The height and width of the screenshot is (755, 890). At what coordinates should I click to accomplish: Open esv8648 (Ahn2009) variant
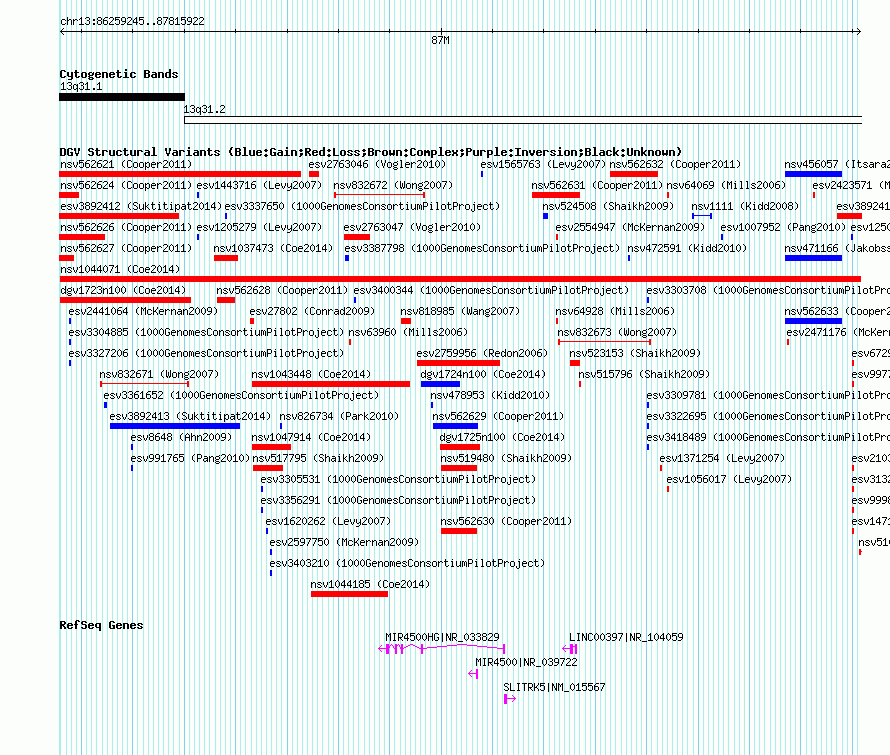[181, 438]
